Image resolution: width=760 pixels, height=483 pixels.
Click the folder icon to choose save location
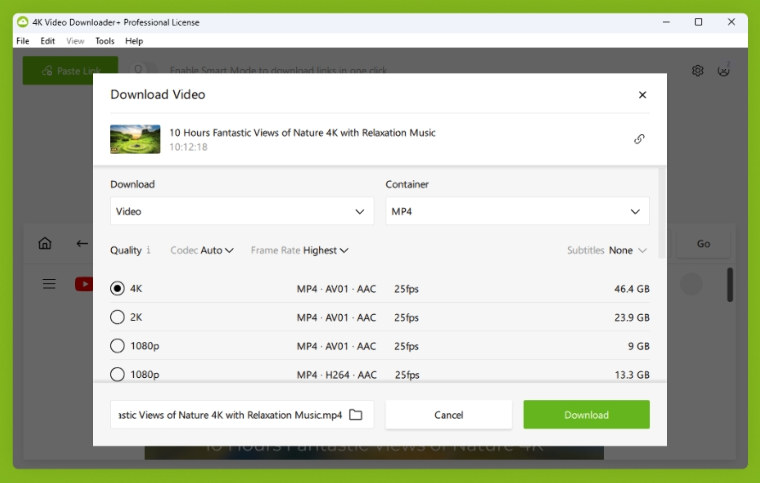tap(356, 415)
